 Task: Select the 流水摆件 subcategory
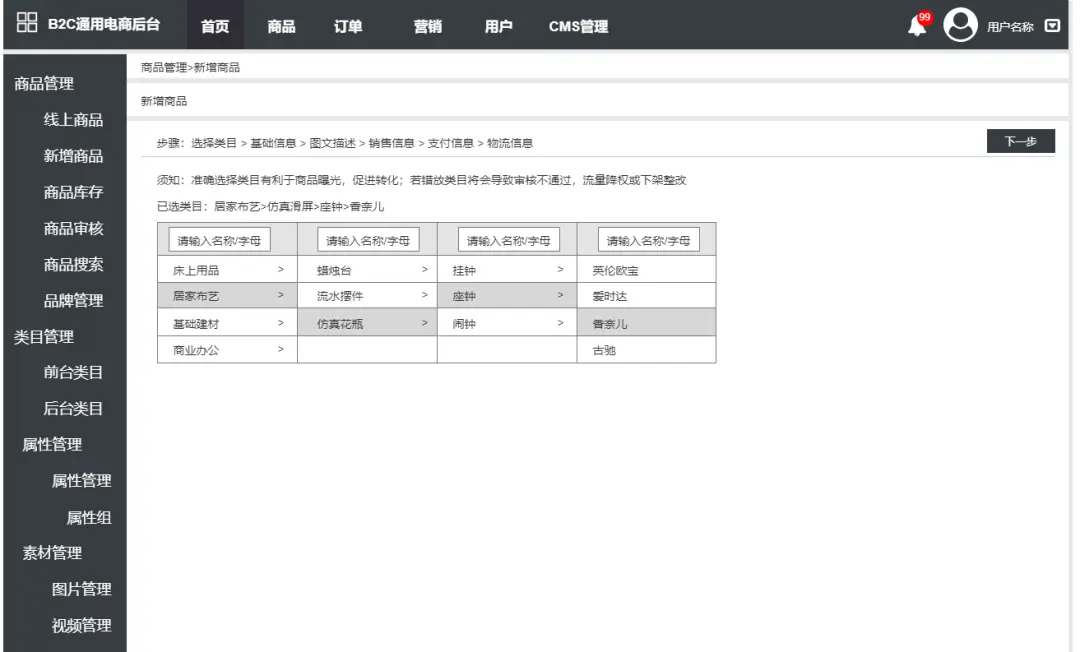[340, 296]
